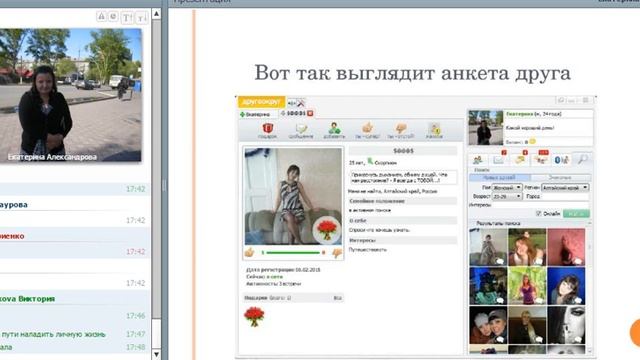Viewport: 640px width, 360px height.
Task: Select the chat participant name ending in 'аурова'
Action: 14,205
